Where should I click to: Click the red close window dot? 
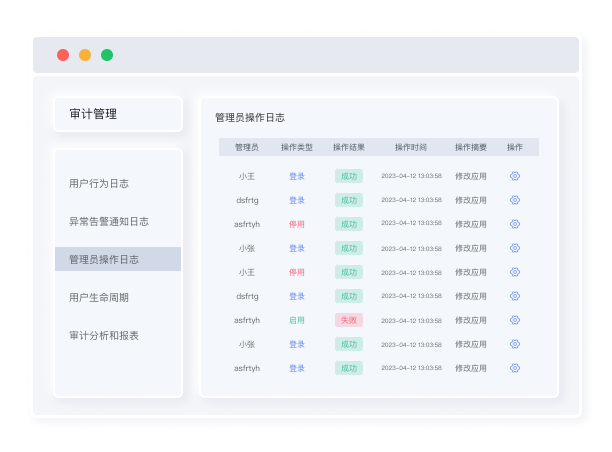pyautogui.click(x=63, y=55)
